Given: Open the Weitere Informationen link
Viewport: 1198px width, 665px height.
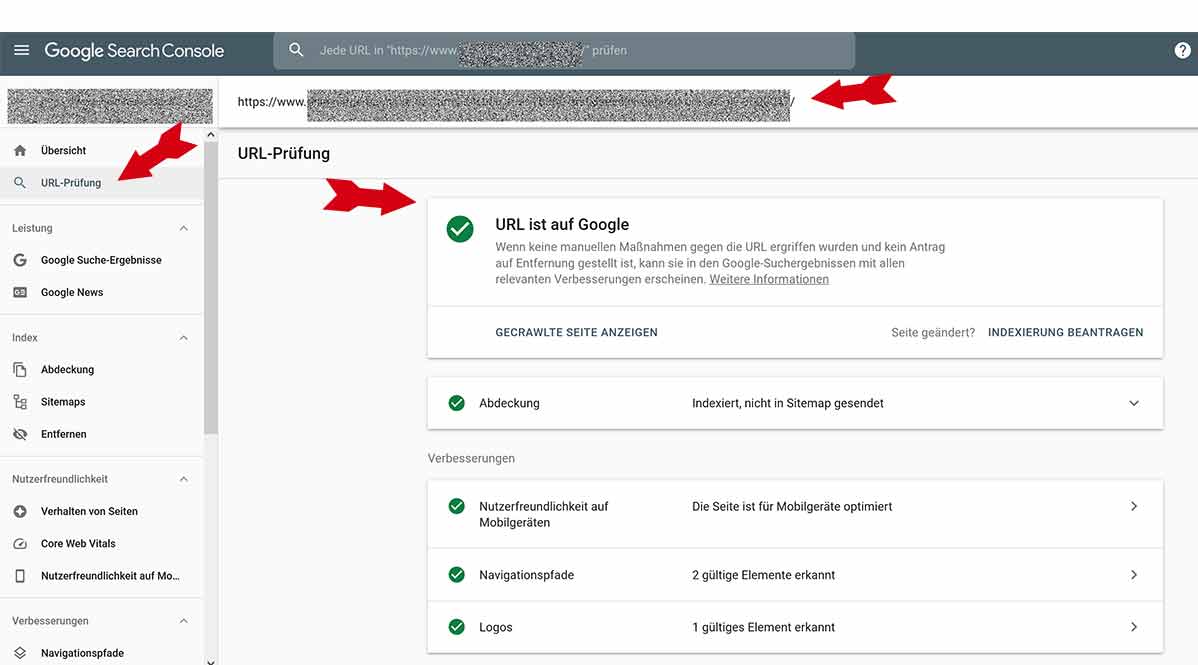Looking at the screenshot, I should tap(769, 279).
